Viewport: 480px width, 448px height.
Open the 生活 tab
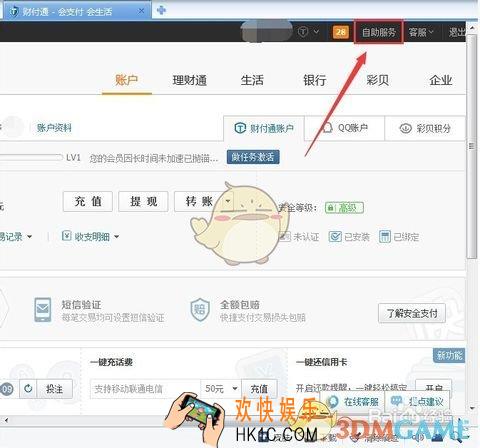252,80
